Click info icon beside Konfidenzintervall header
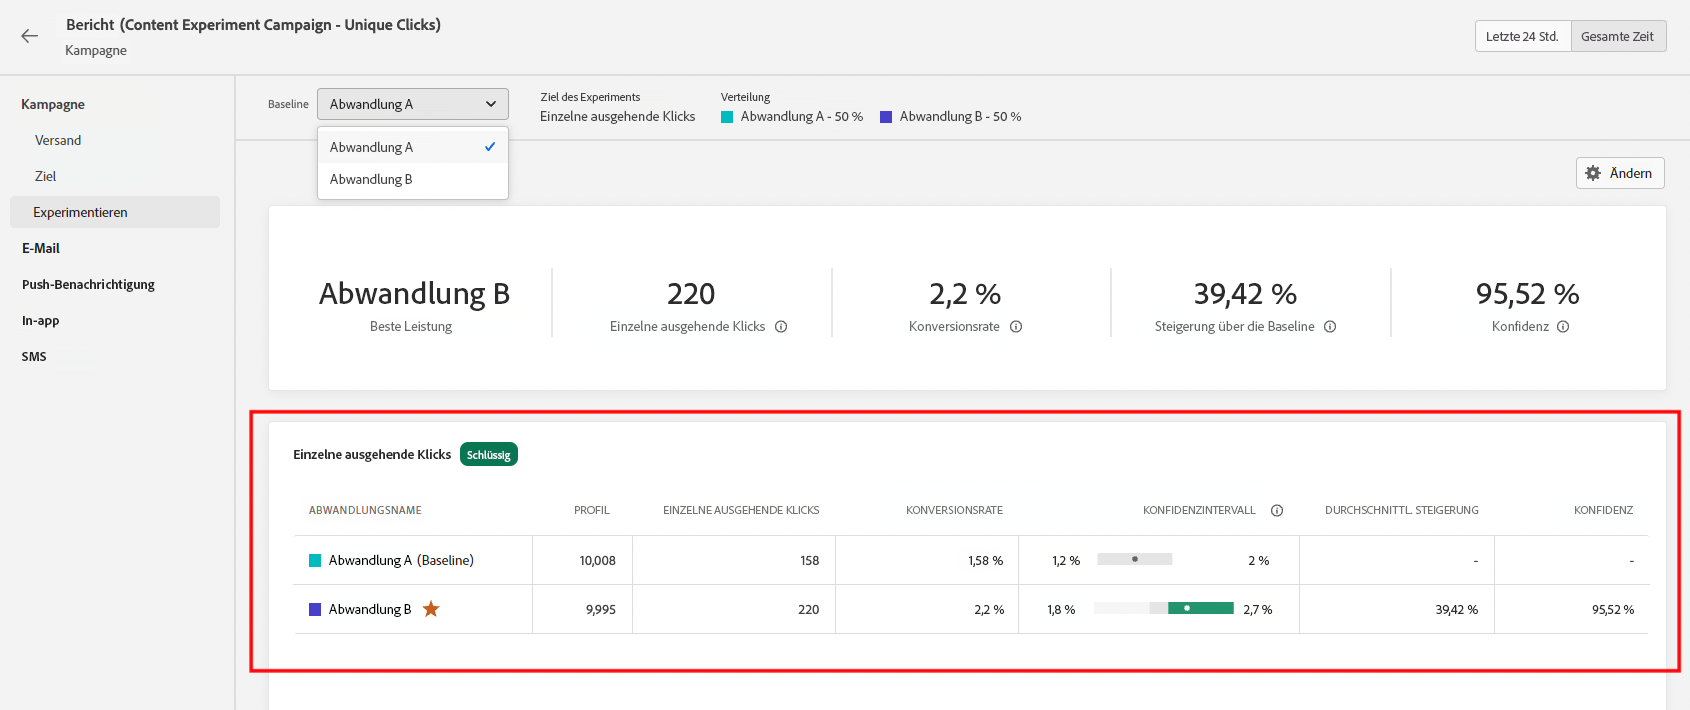The width and height of the screenshot is (1690, 710). (x=1277, y=510)
